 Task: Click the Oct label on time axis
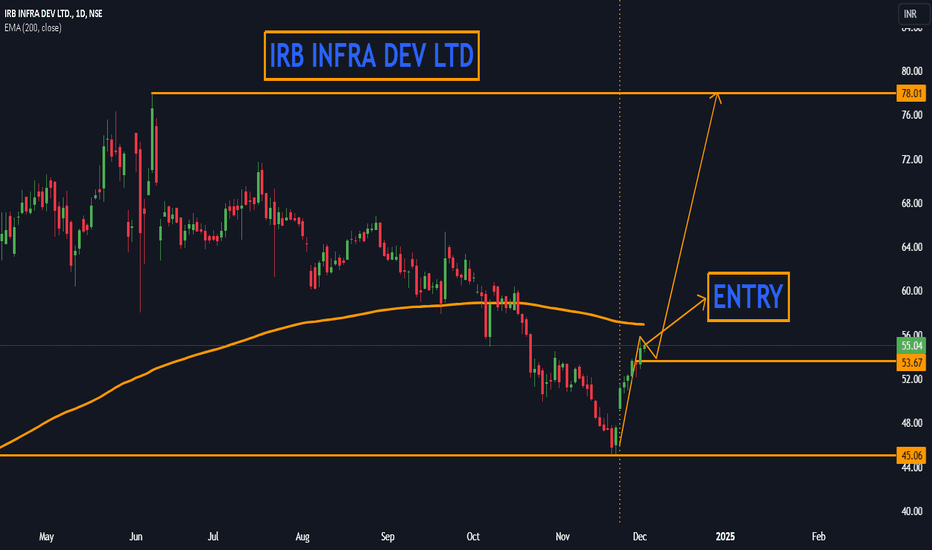473,536
